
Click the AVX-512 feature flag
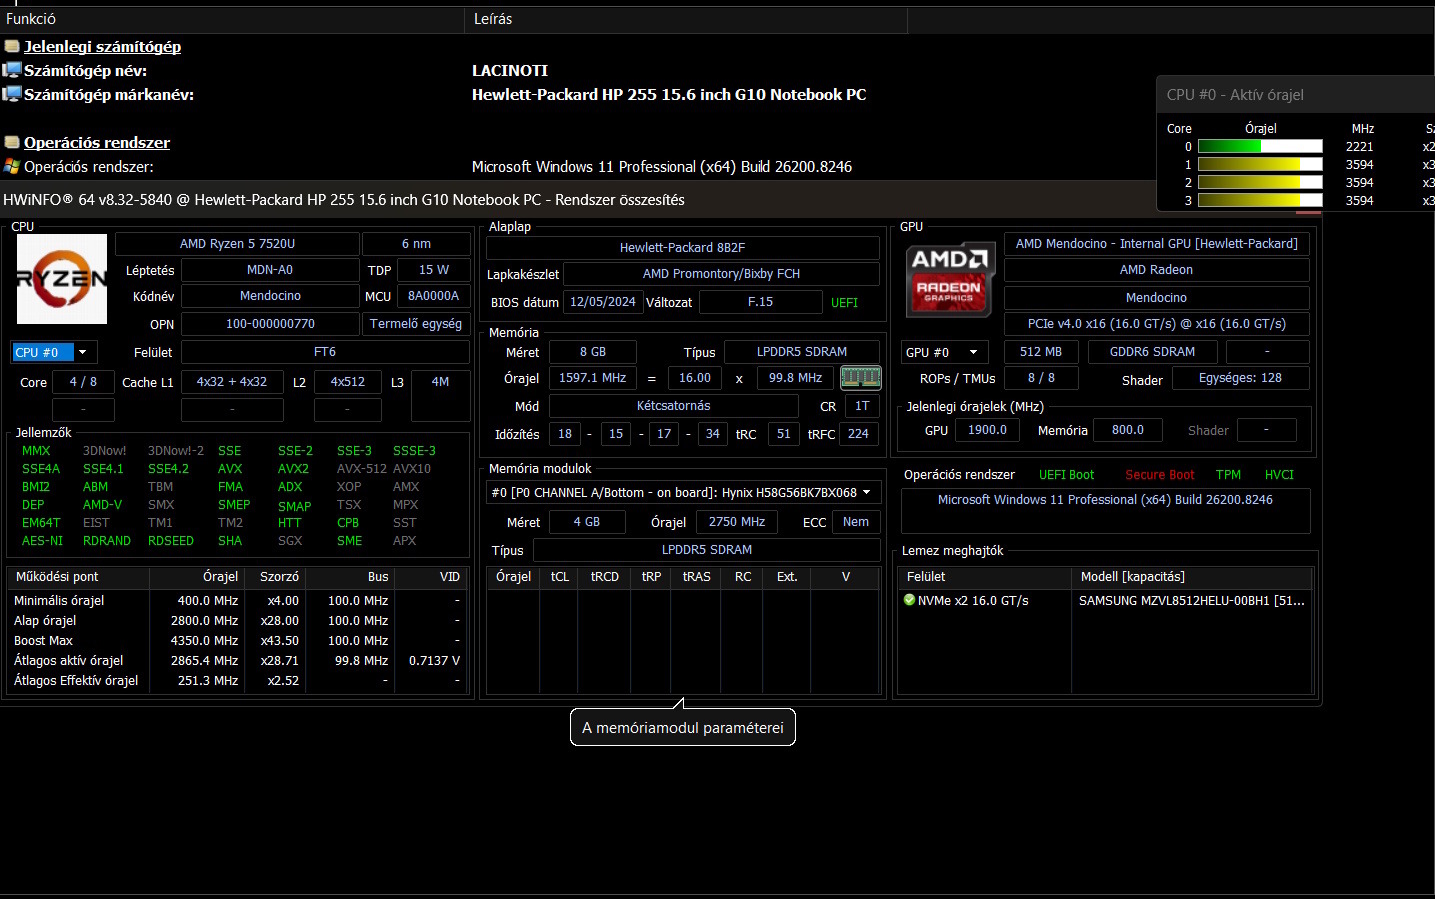[362, 469]
